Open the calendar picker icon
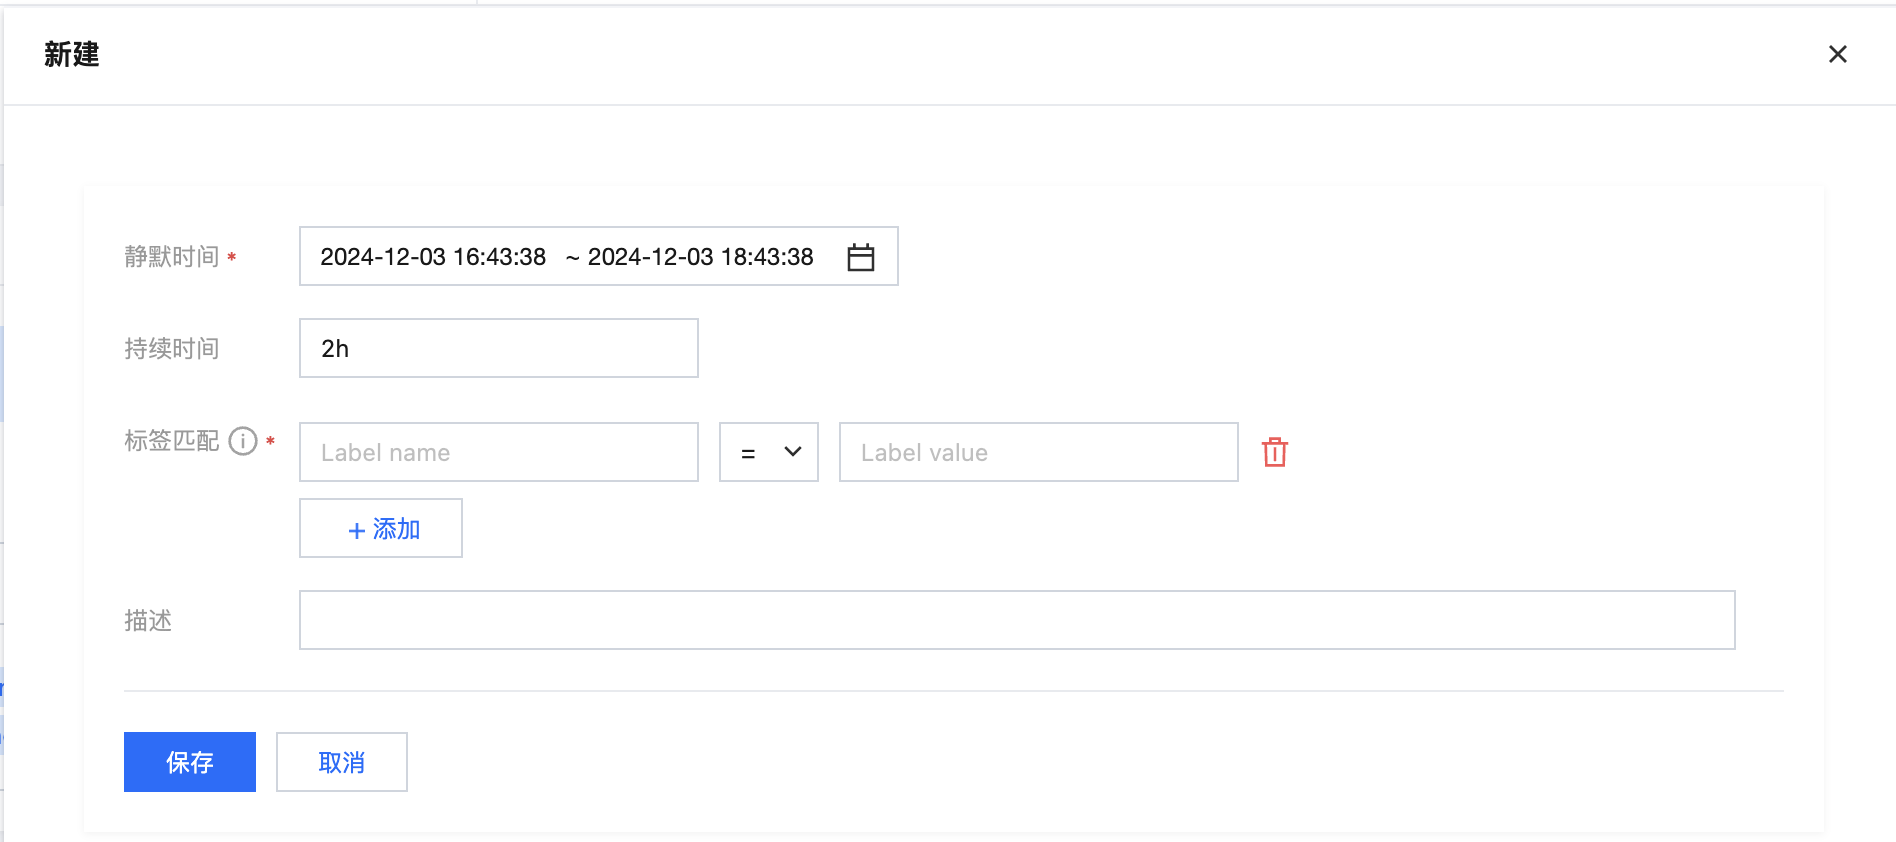This screenshot has height=842, width=1896. tap(861, 257)
